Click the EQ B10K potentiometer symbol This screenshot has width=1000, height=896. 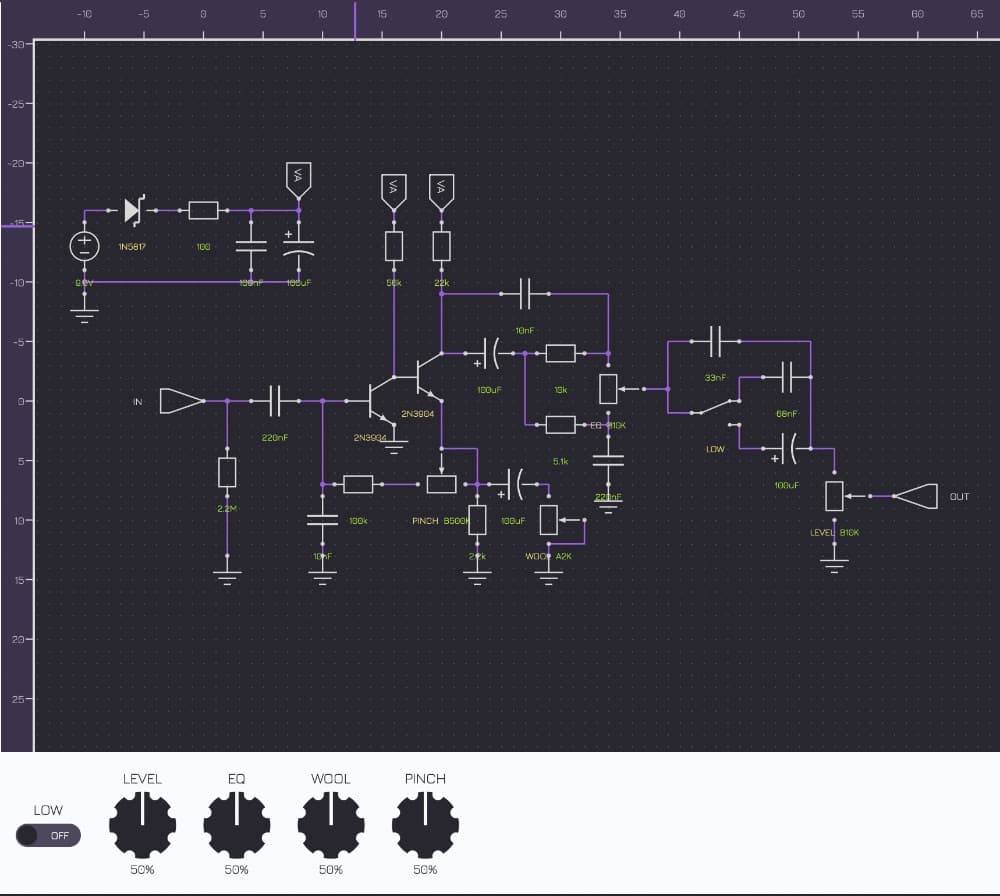pos(608,389)
